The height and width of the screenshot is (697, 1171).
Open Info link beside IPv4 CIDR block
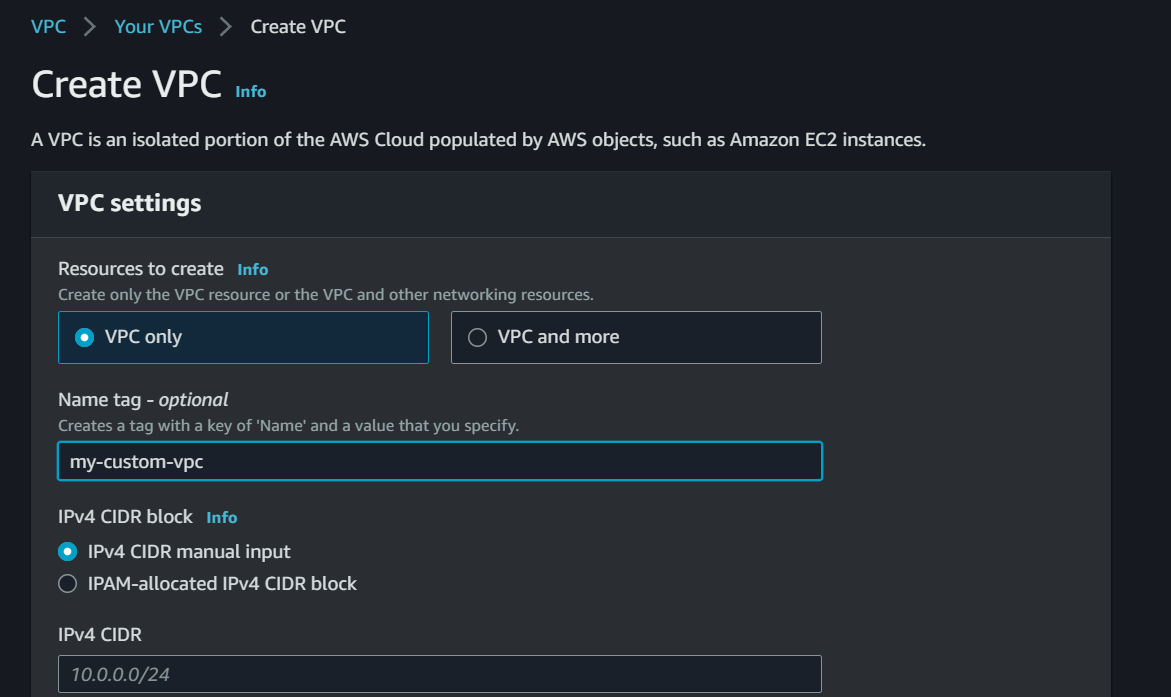(222, 518)
